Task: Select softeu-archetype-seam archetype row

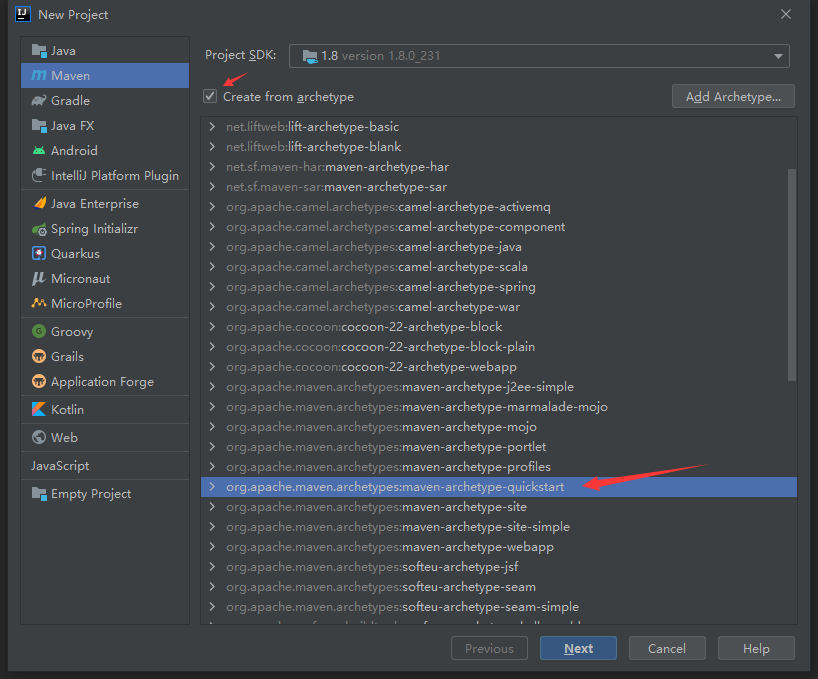Action: tap(499, 587)
